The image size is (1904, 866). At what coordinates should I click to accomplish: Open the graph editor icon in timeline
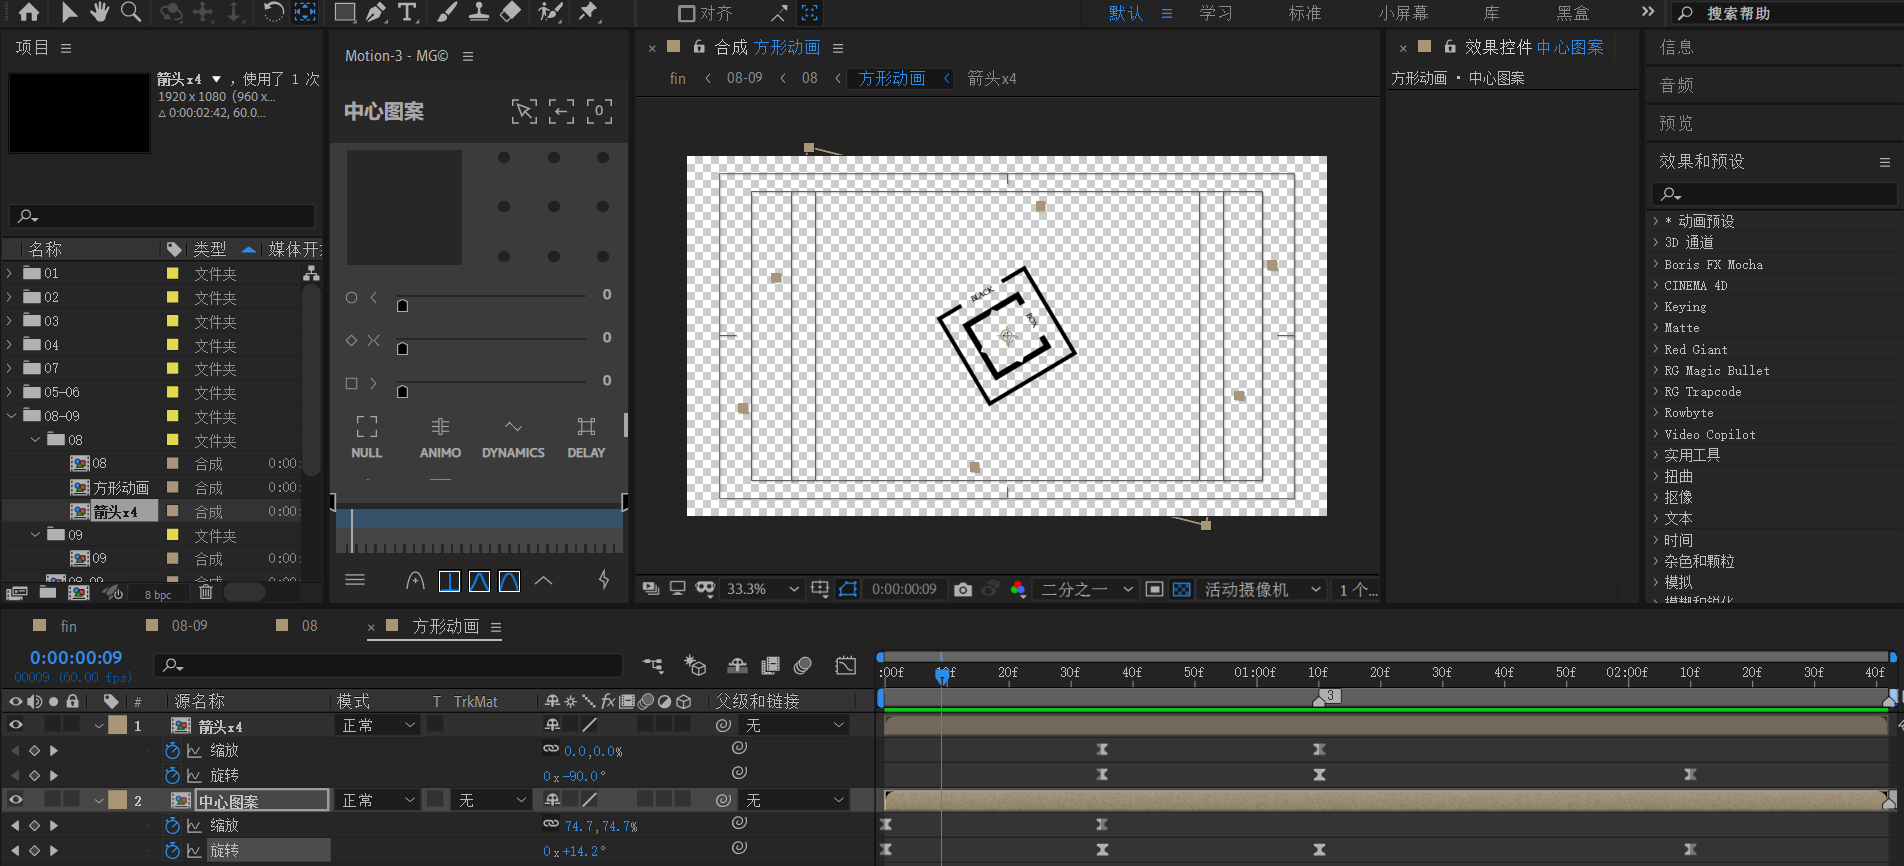pyautogui.click(x=846, y=666)
